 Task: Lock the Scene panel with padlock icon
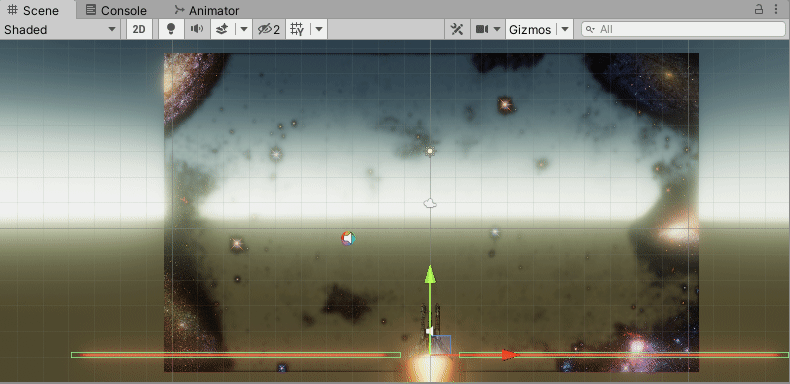759,9
